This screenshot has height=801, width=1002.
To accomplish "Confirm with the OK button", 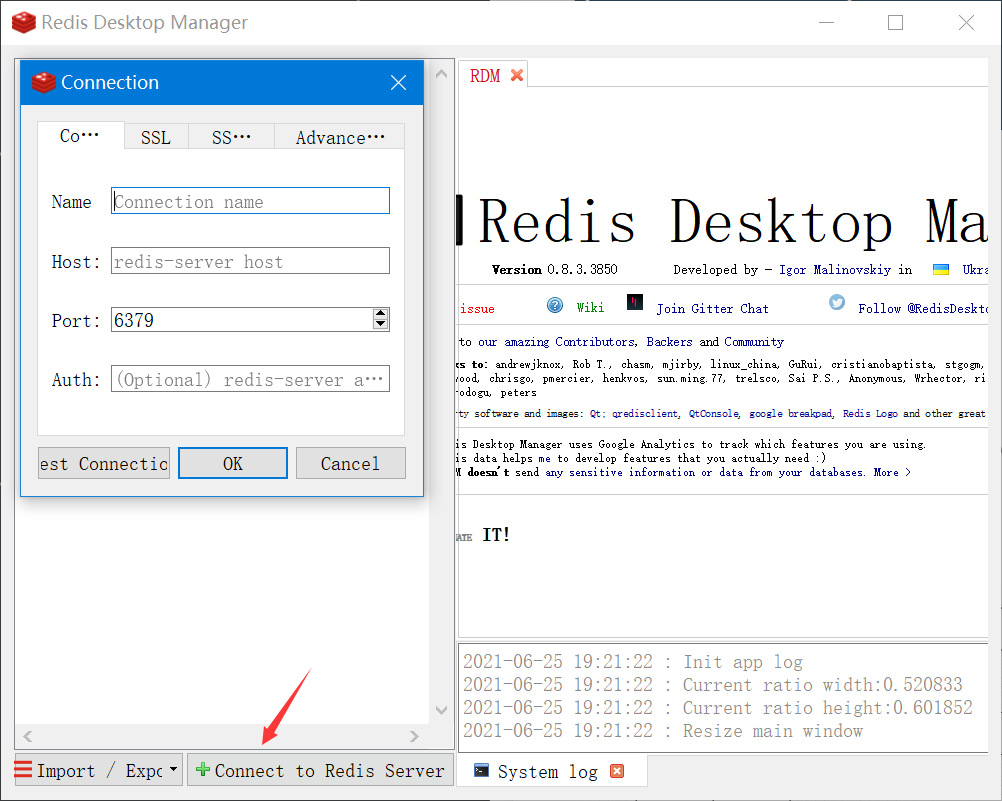I will [x=233, y=463].
